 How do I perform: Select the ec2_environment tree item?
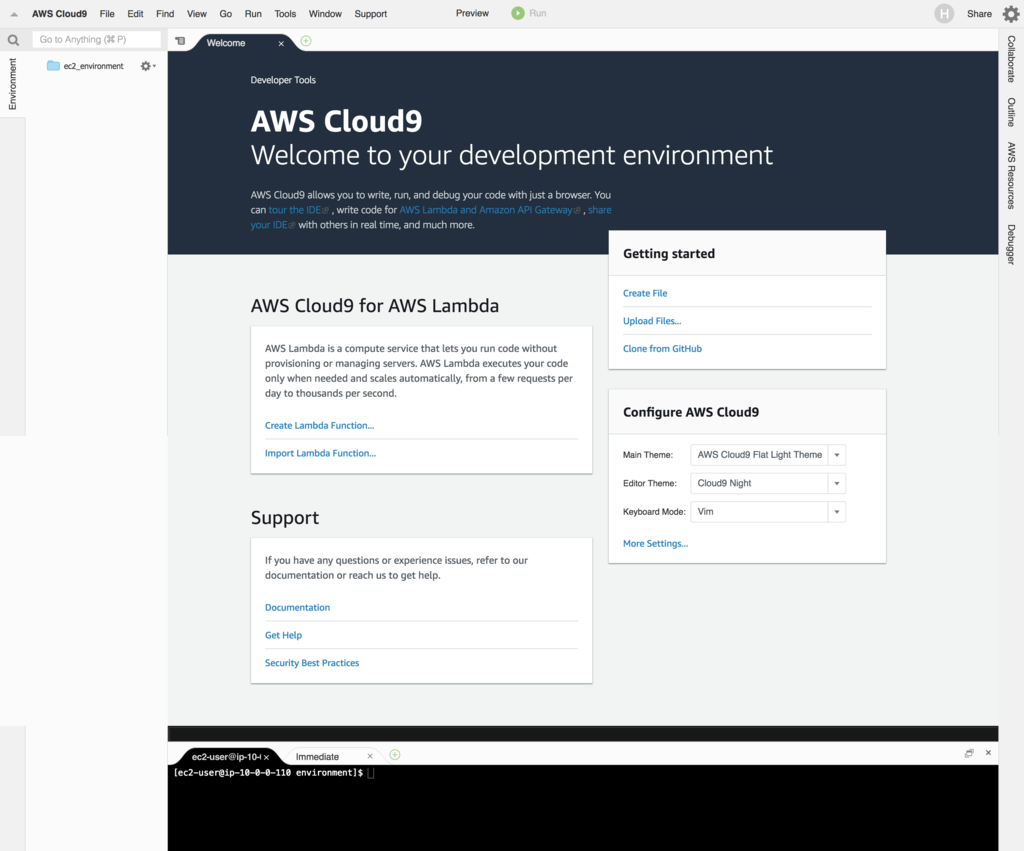93,66
